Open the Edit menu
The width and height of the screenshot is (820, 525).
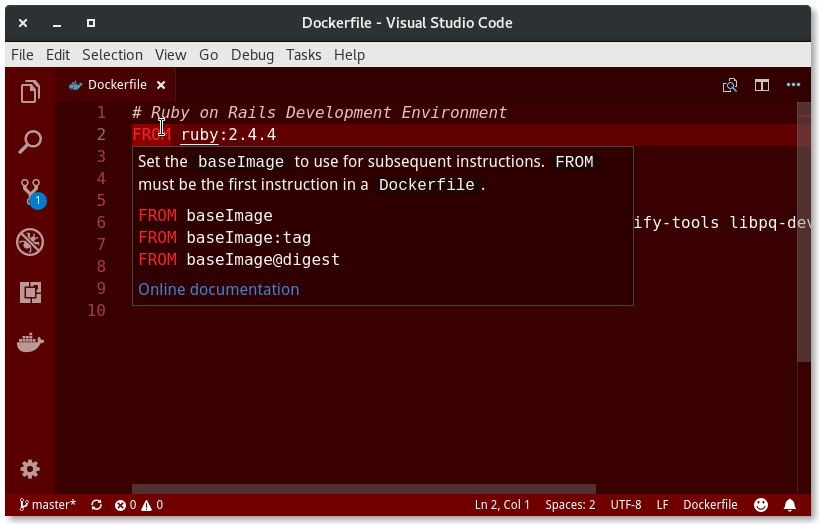58,55
